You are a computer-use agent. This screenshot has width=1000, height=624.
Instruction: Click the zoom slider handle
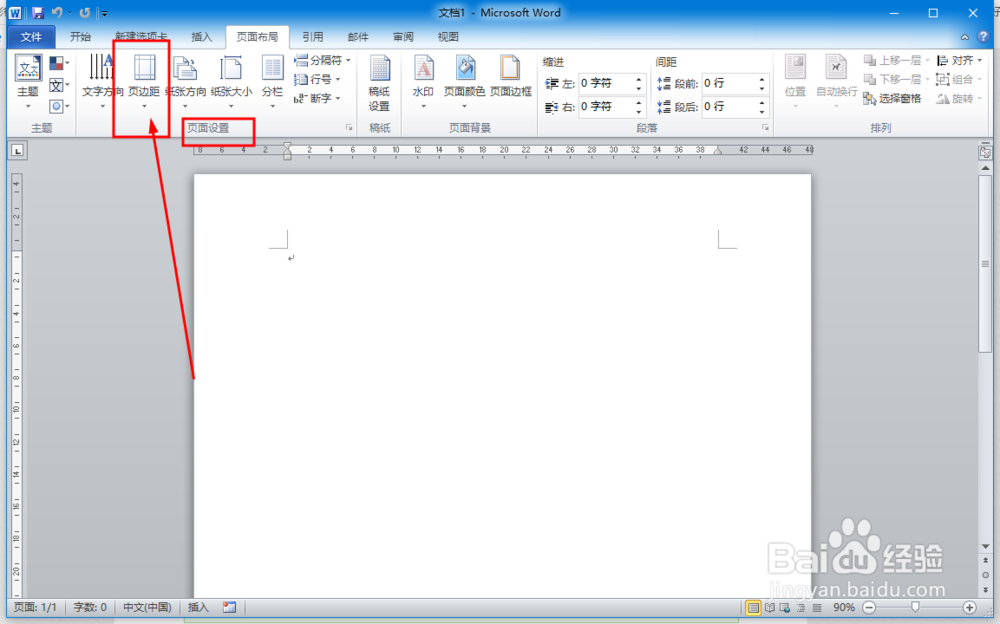click(x=915, y=607)
